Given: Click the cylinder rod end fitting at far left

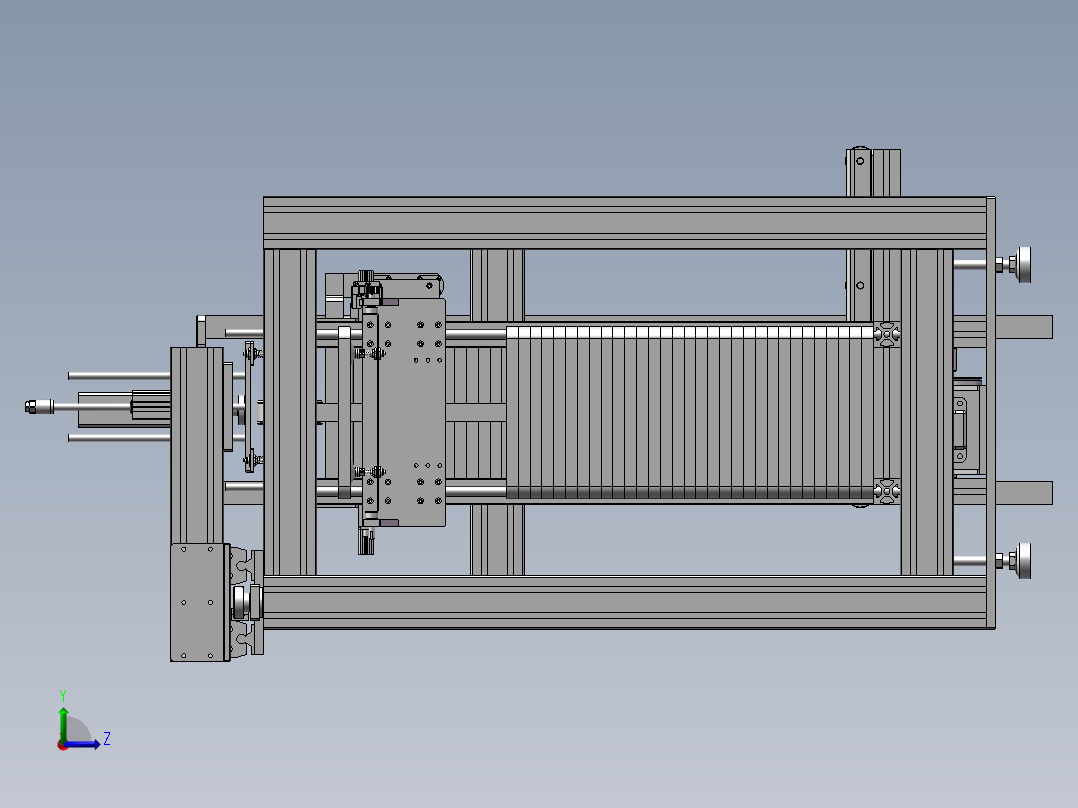Looking at the screenshot, I should [39, 406].
